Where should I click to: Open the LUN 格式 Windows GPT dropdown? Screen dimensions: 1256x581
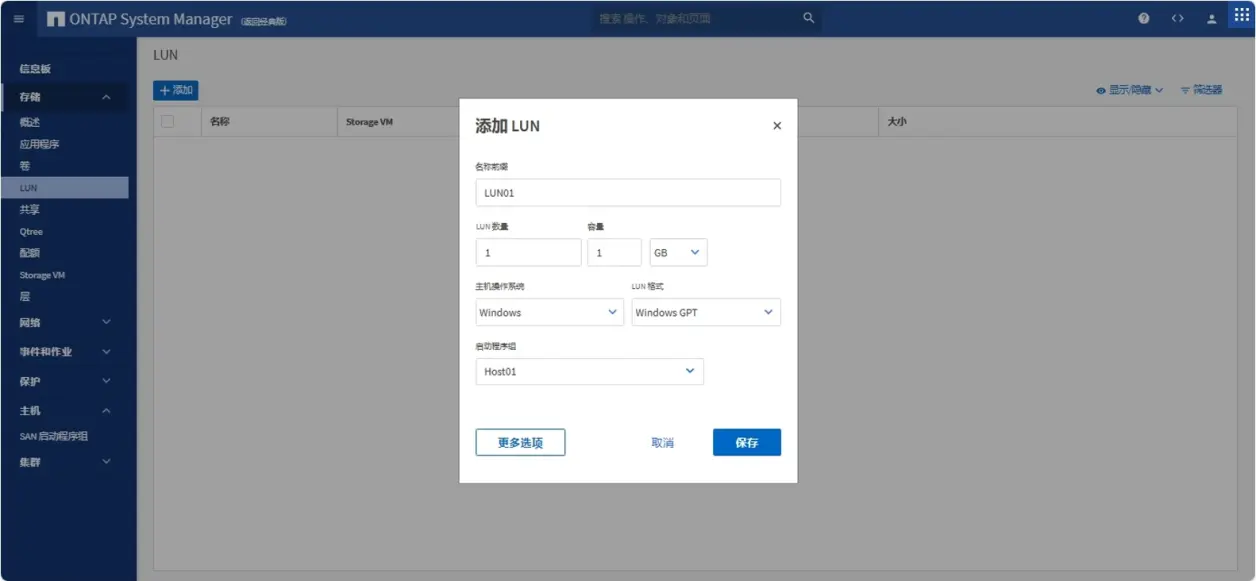(x=706, y=312)
